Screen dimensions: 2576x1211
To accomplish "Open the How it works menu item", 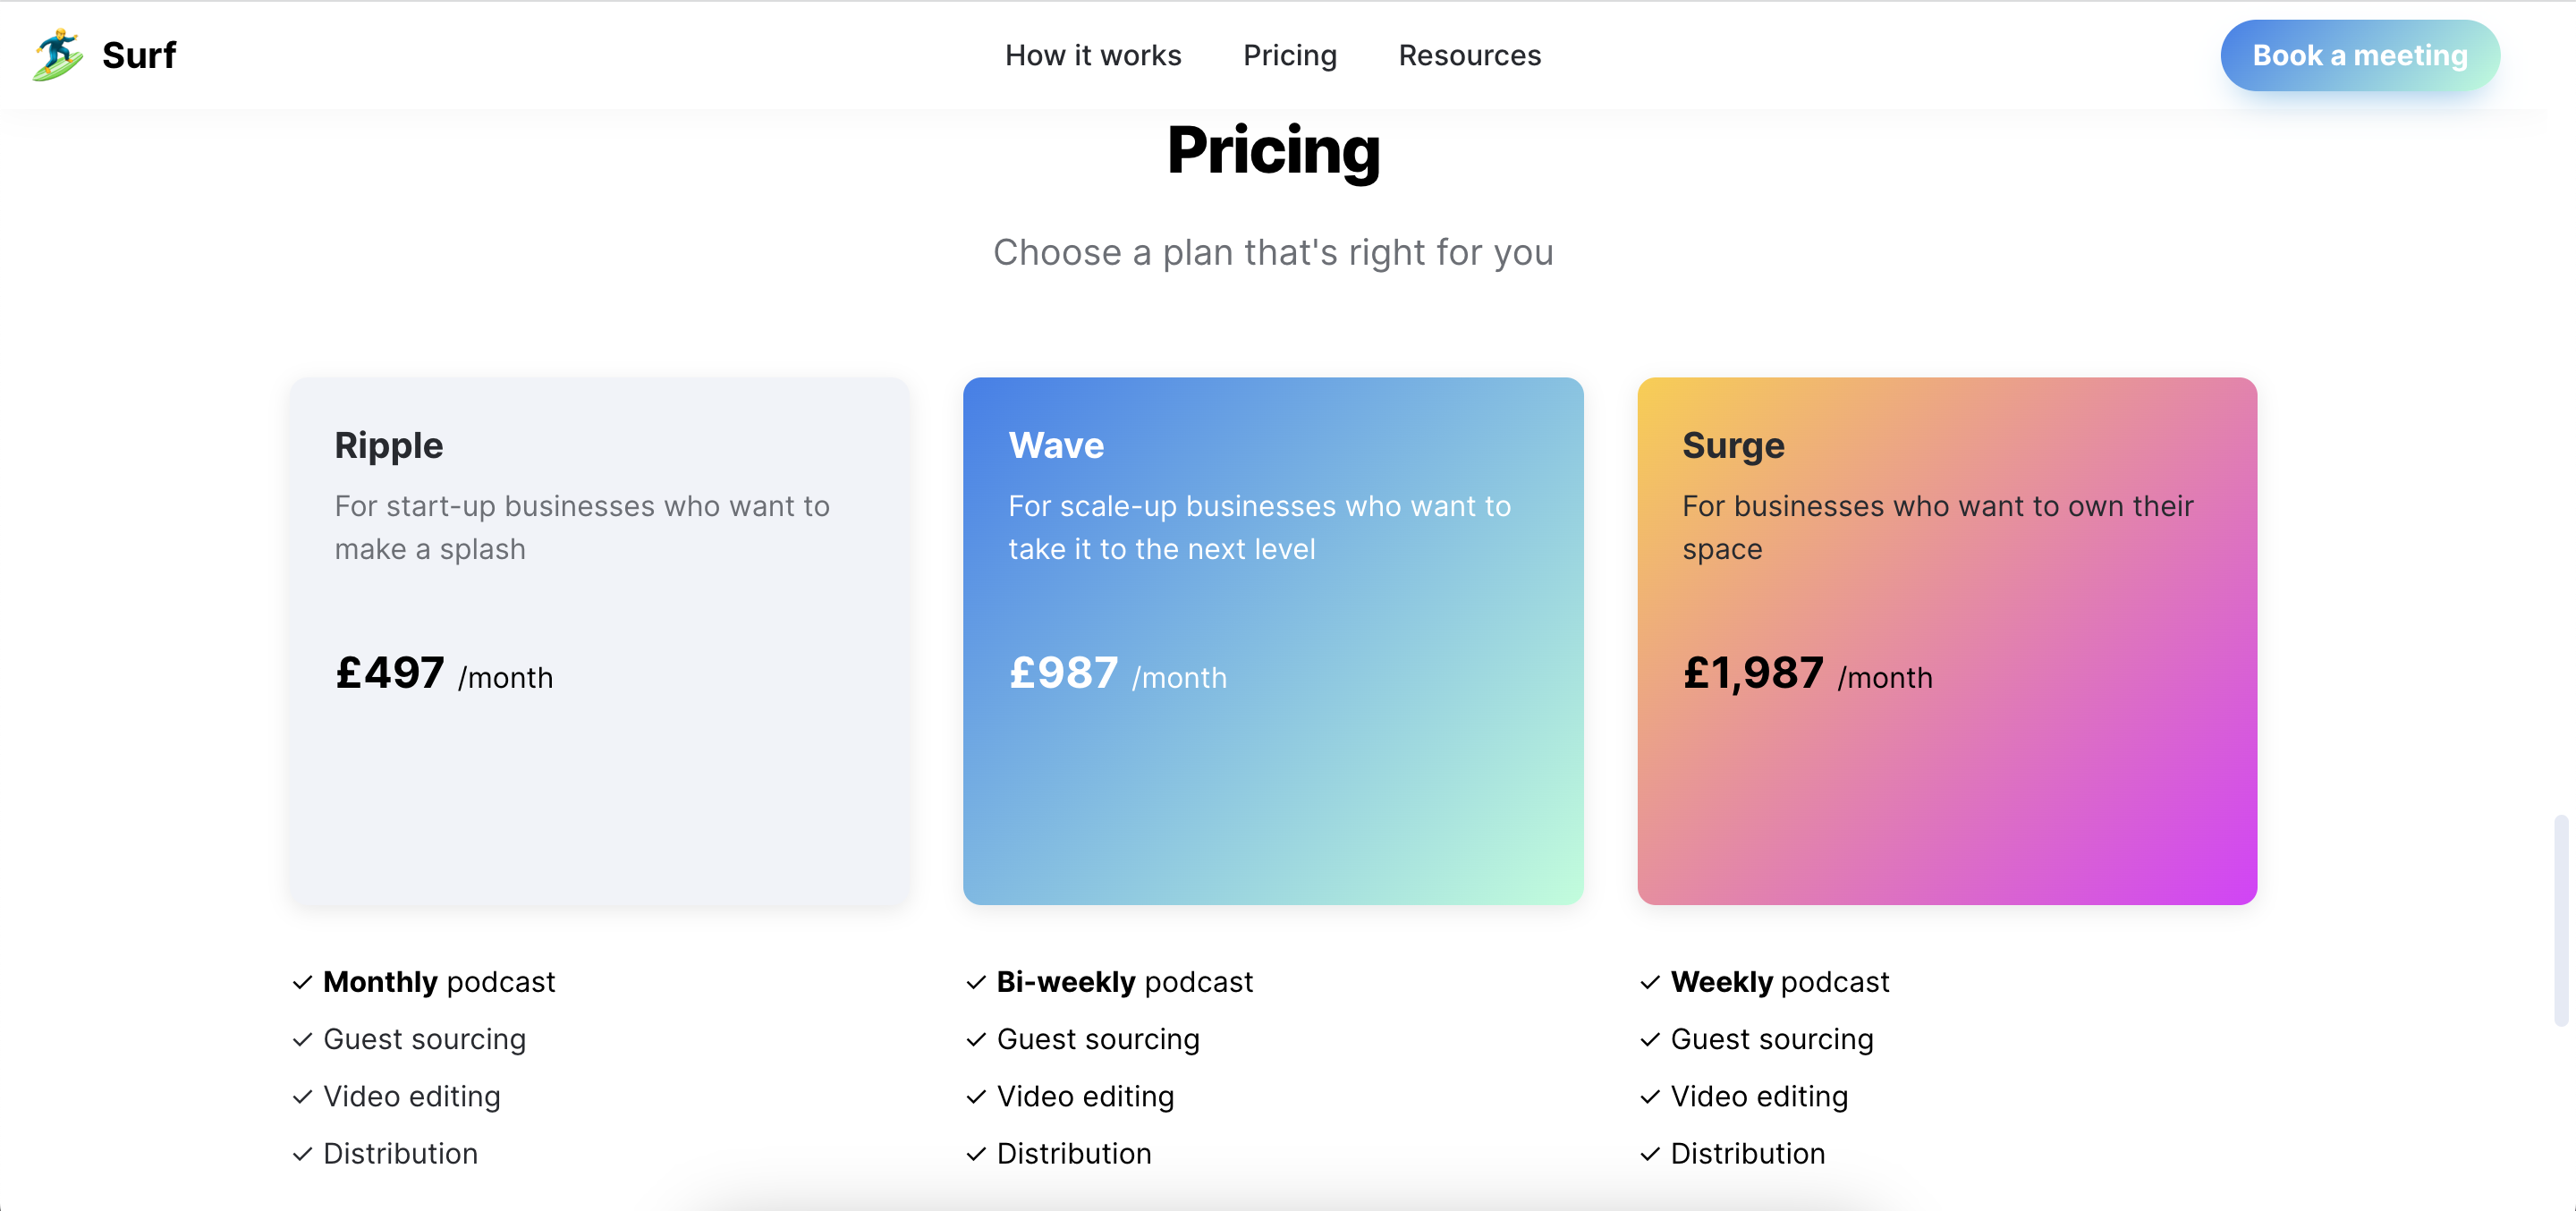I will click(1093, 55).
